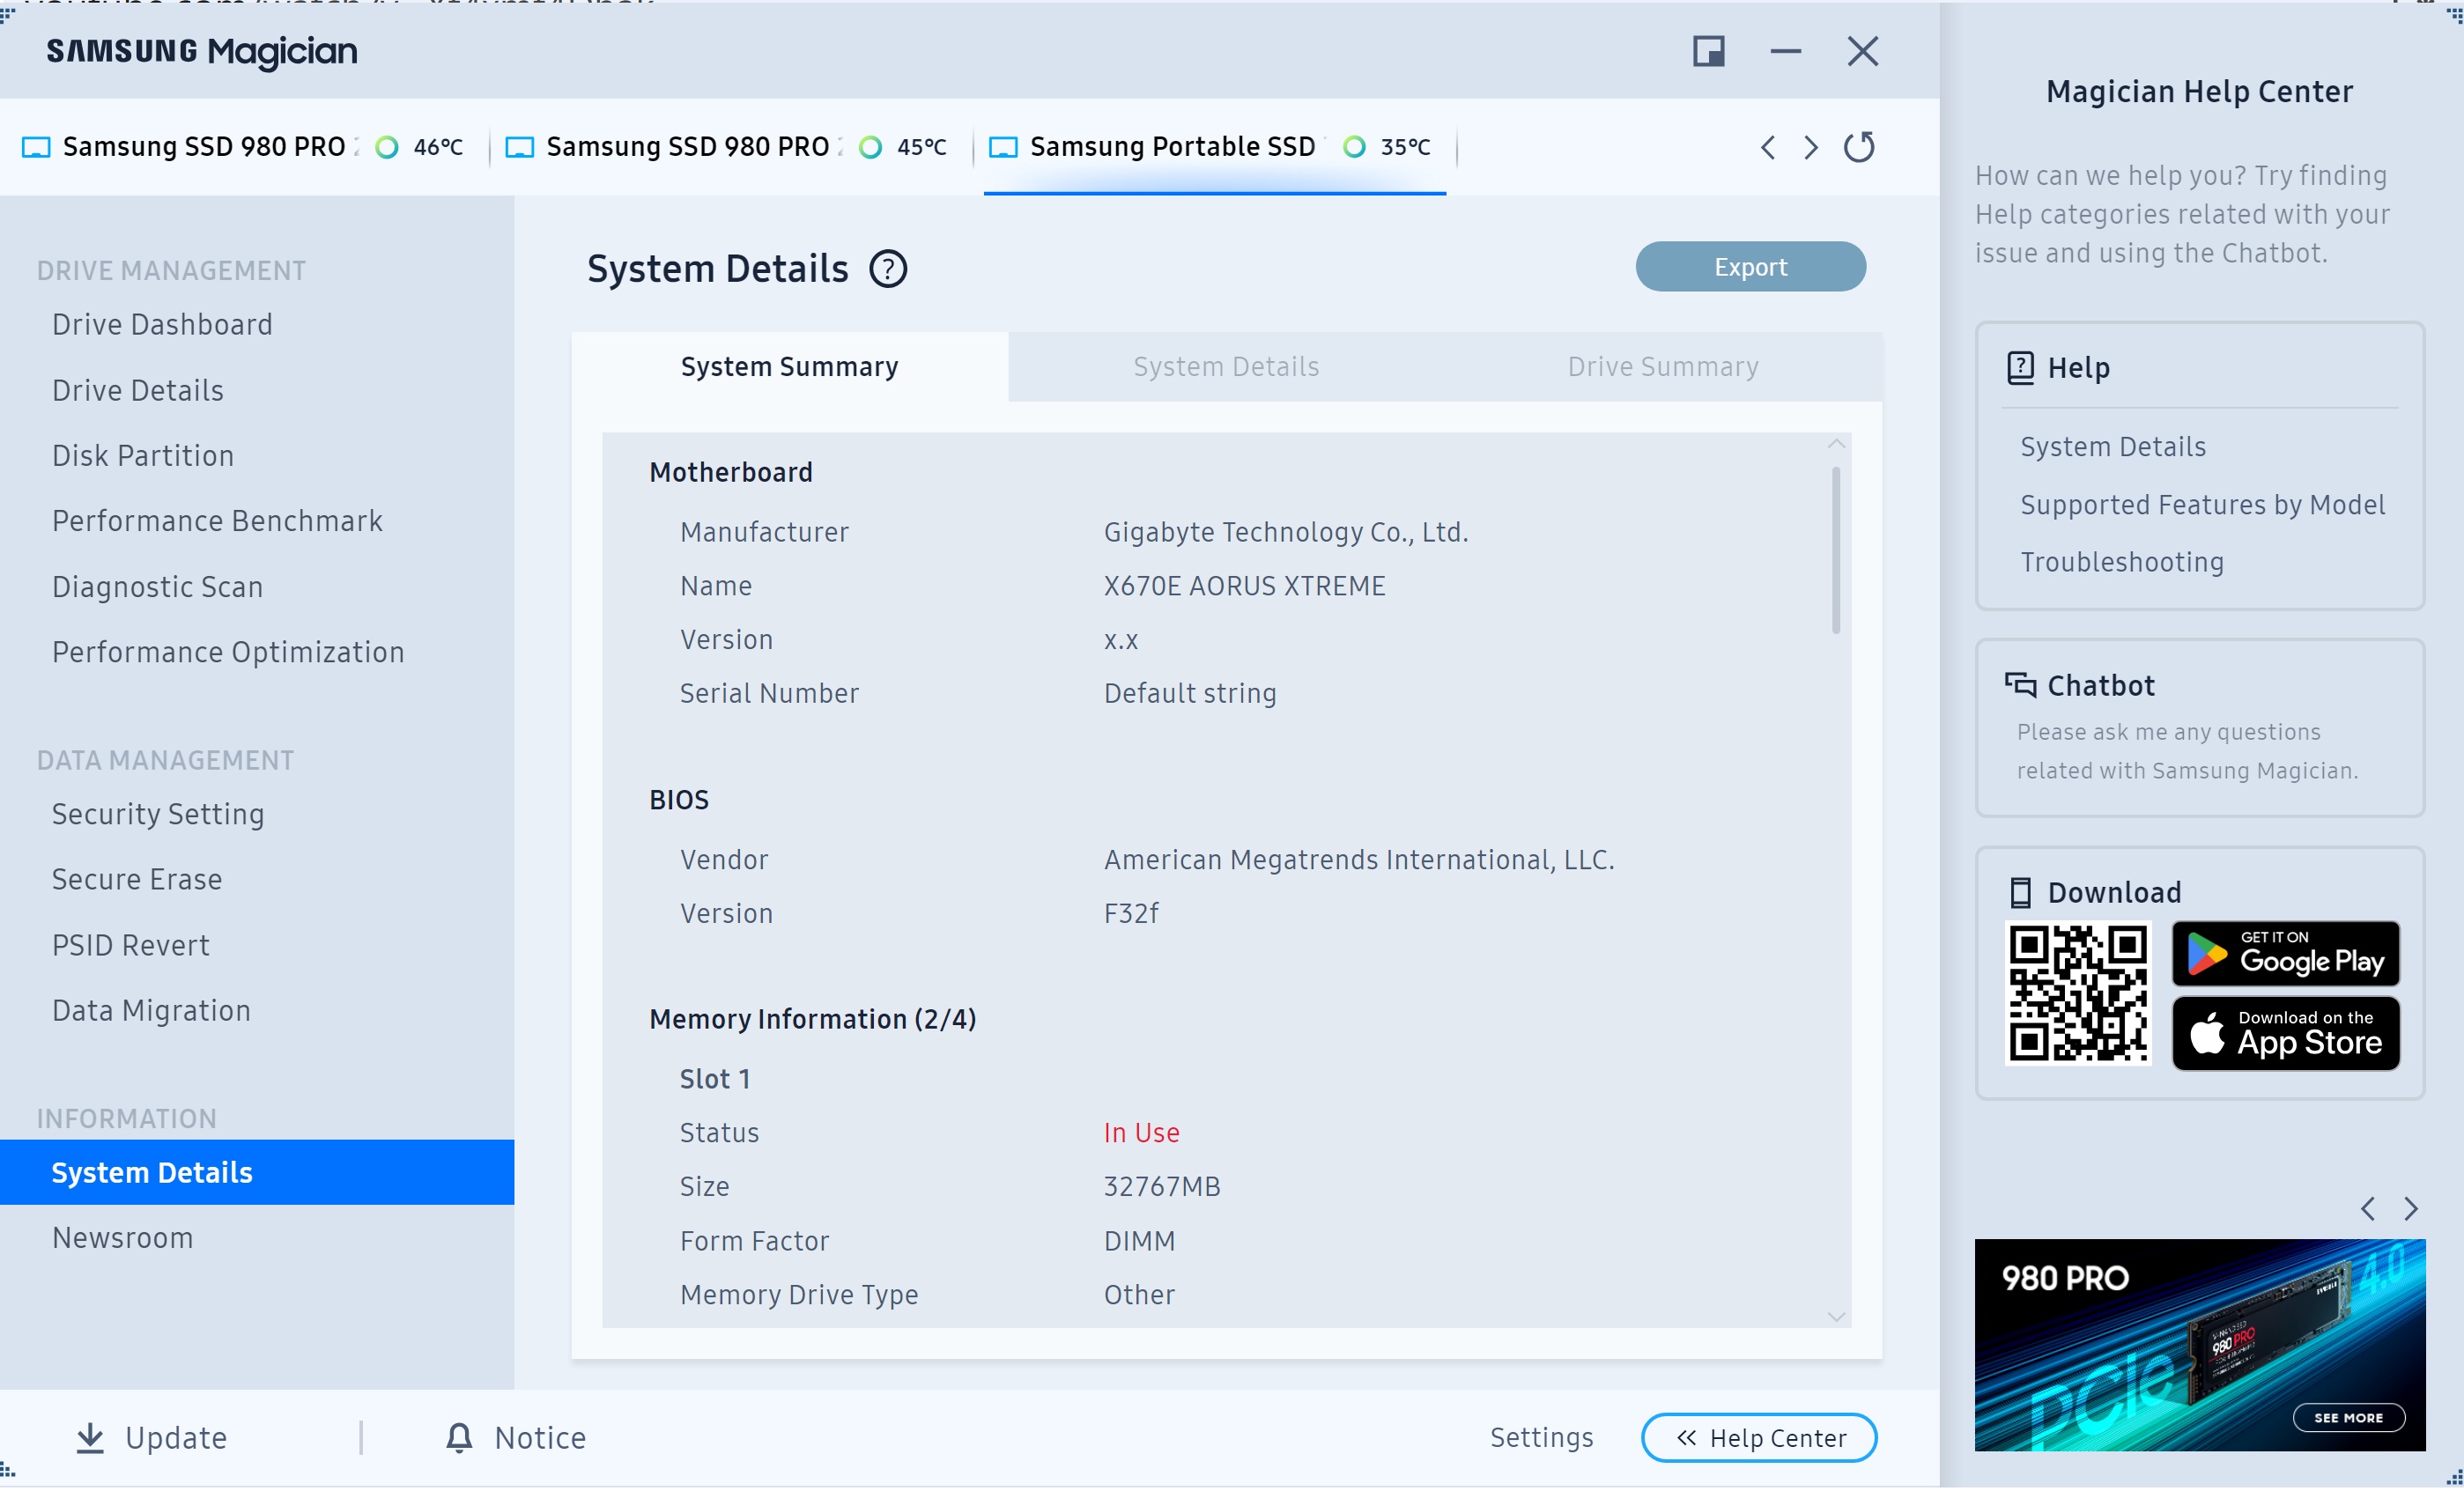Show previous drive tabs with left arrow
Image resolution: width=2464 pixels, height=1491 pixels.
[x=1768, y=148]
